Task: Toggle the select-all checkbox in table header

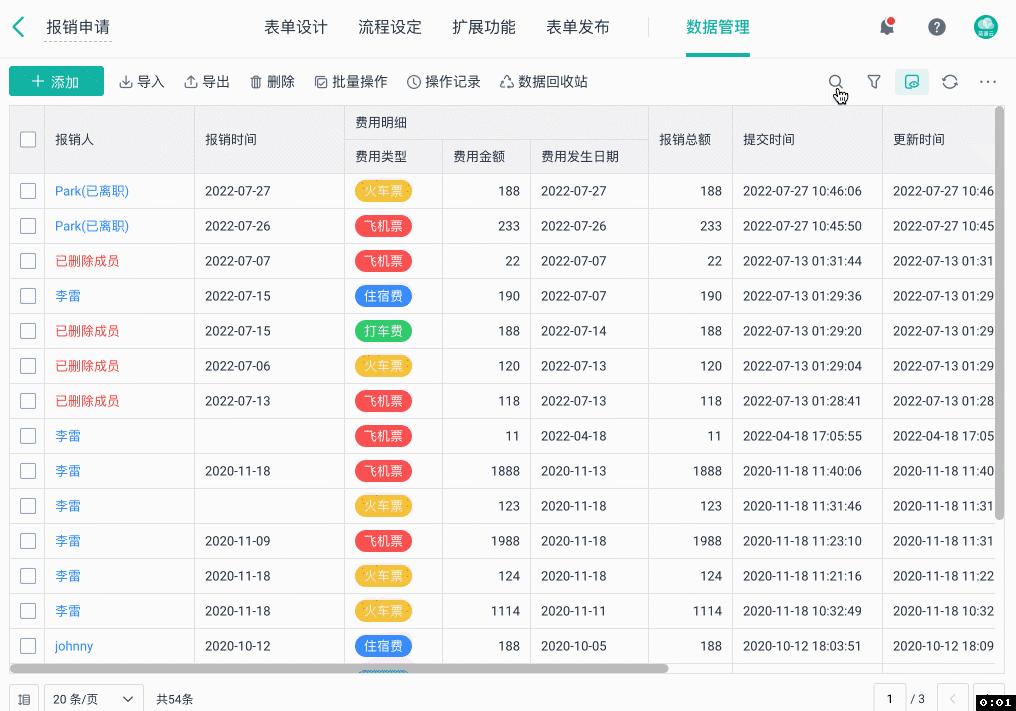Action: point(28,139)
